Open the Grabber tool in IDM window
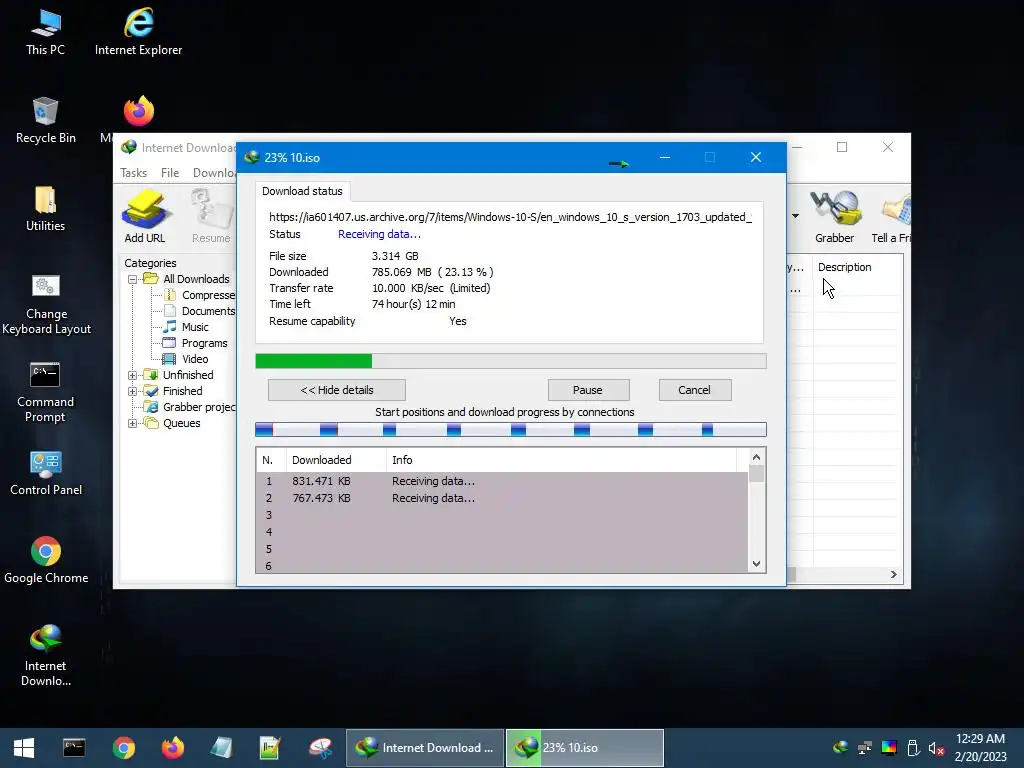 coord(835,217)
